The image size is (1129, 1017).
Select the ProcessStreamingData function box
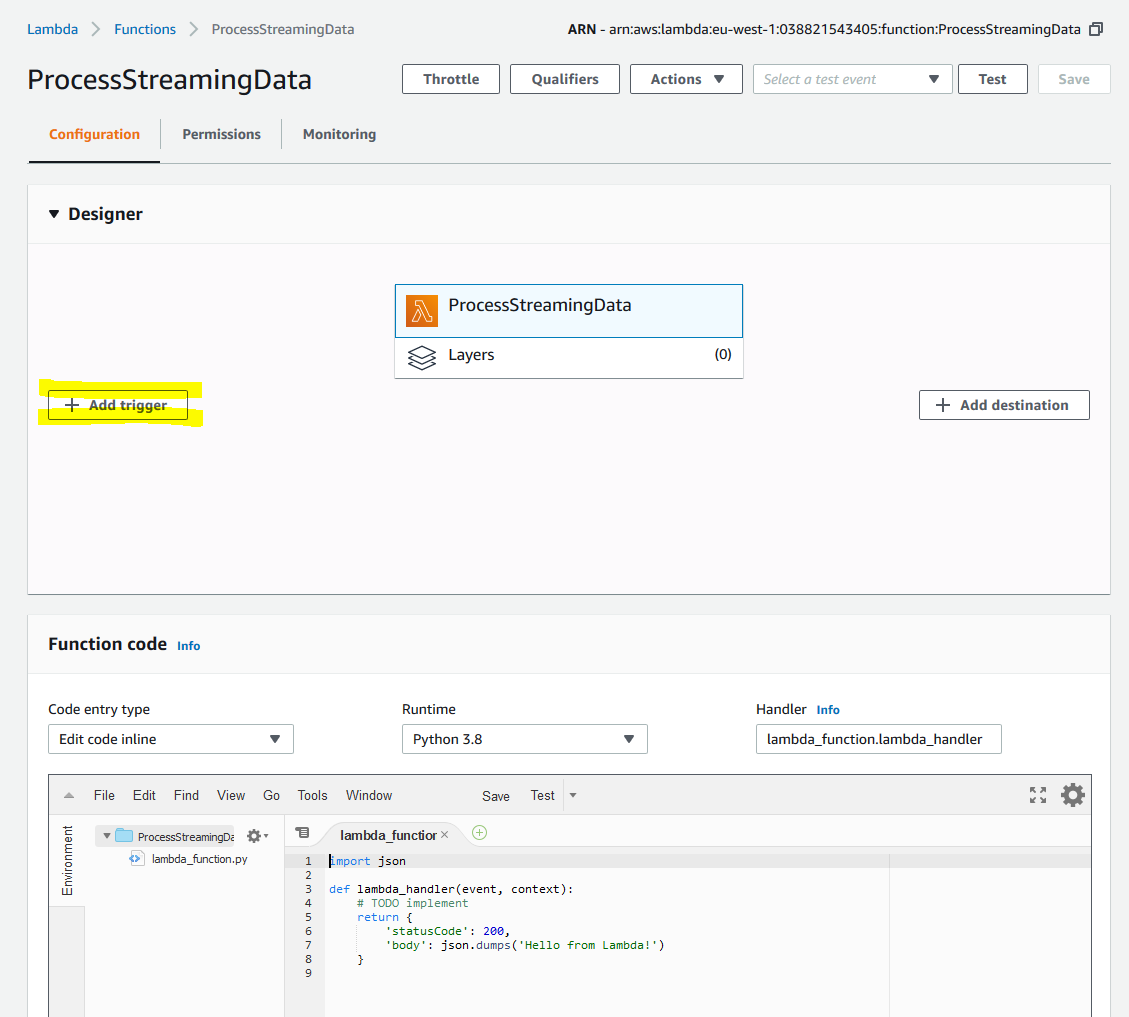[569, 311]
